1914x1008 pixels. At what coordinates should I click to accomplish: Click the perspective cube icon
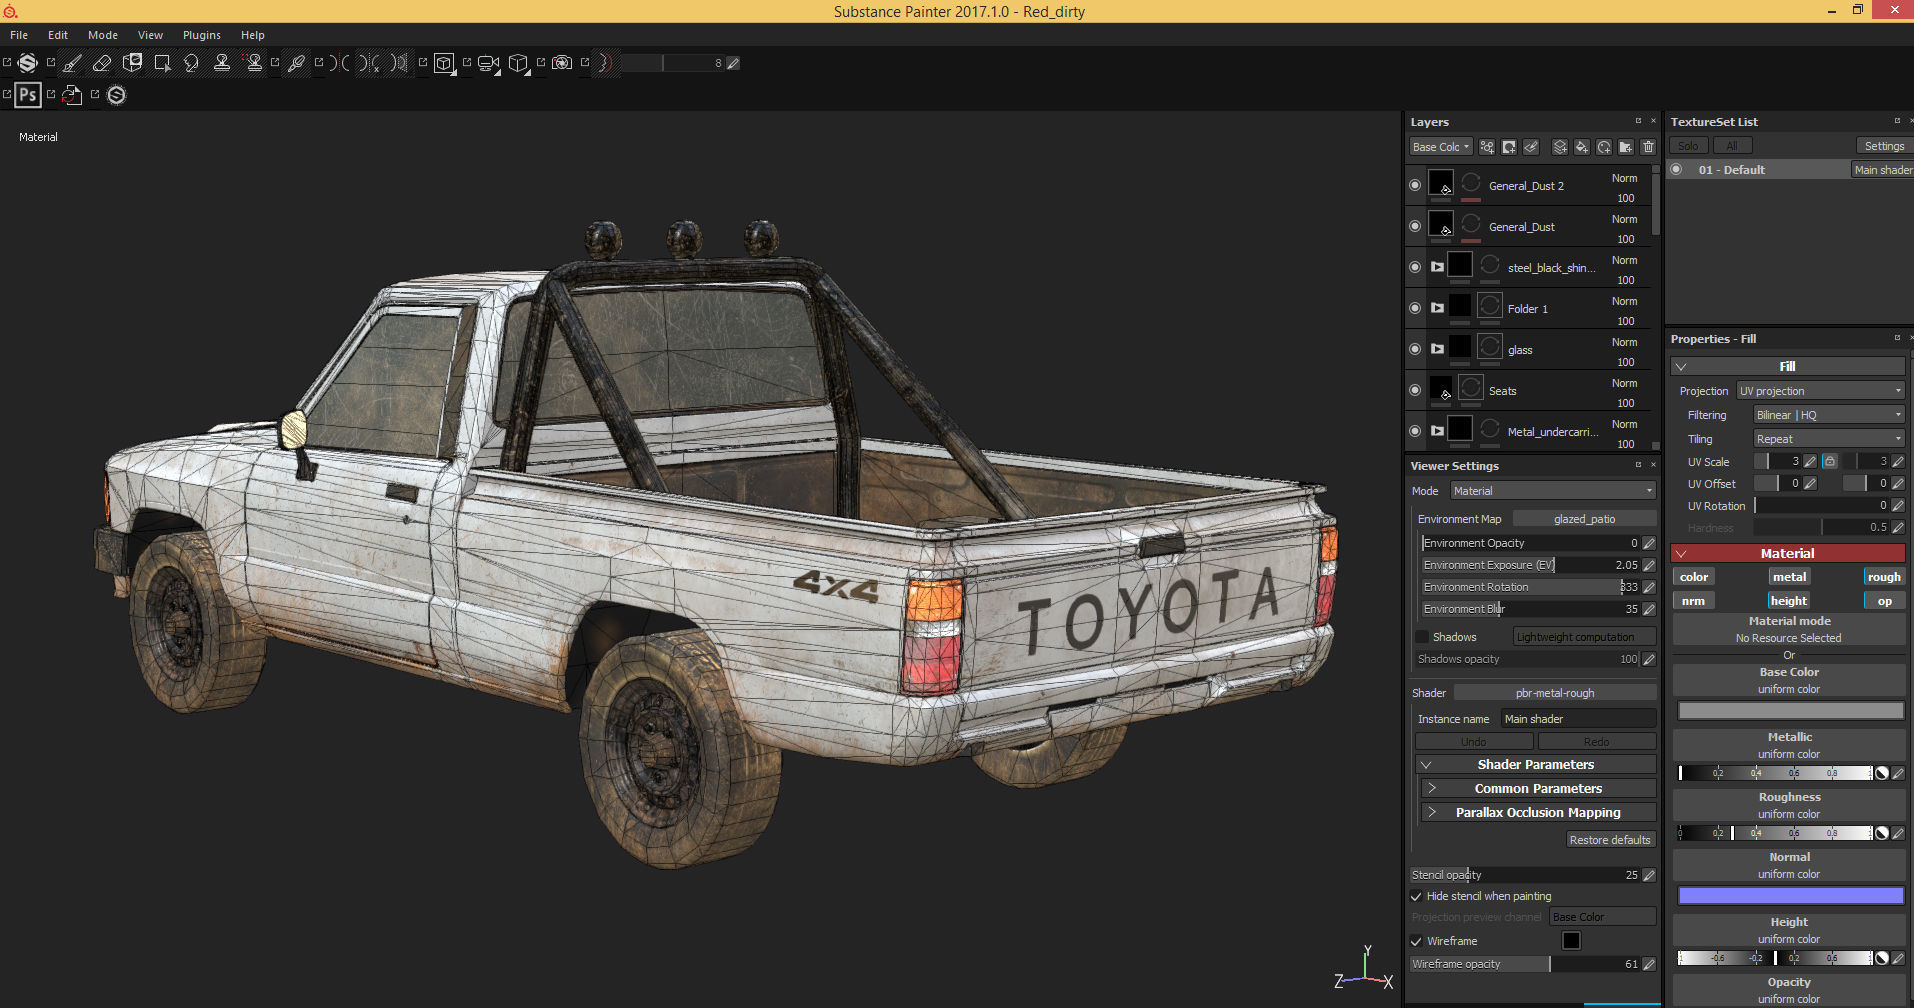click(518, 63)
